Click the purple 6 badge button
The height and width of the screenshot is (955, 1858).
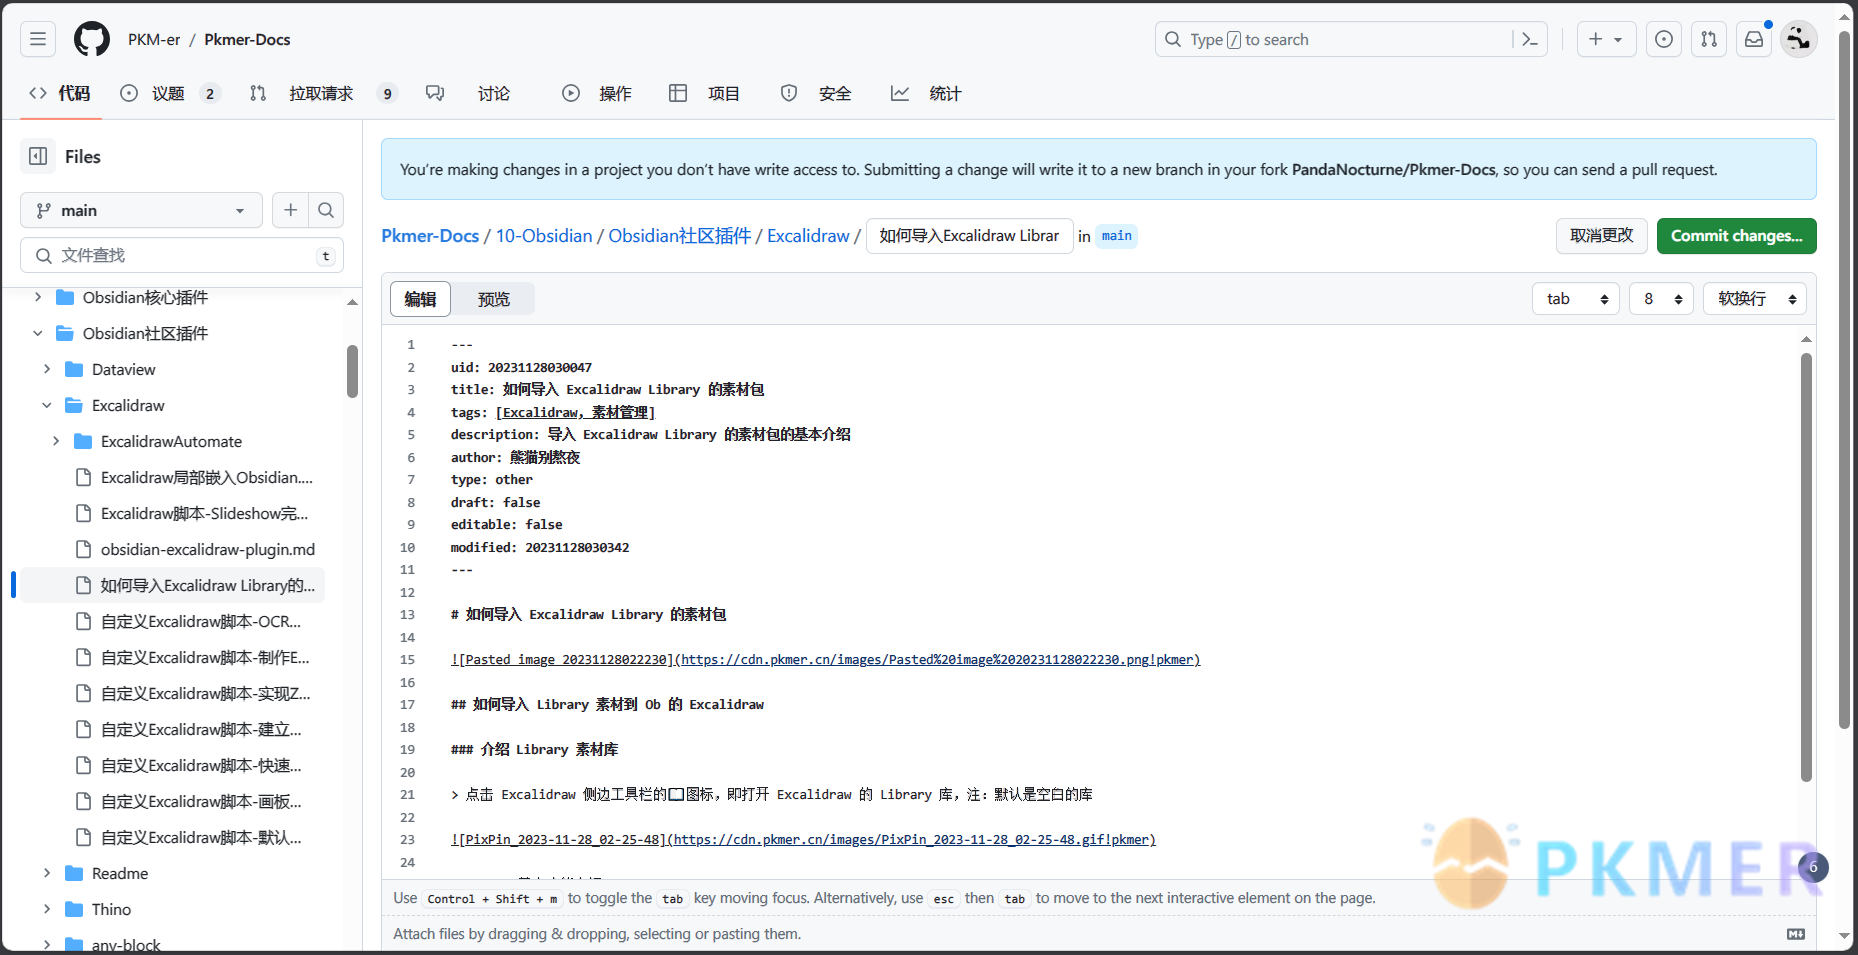1813,867
